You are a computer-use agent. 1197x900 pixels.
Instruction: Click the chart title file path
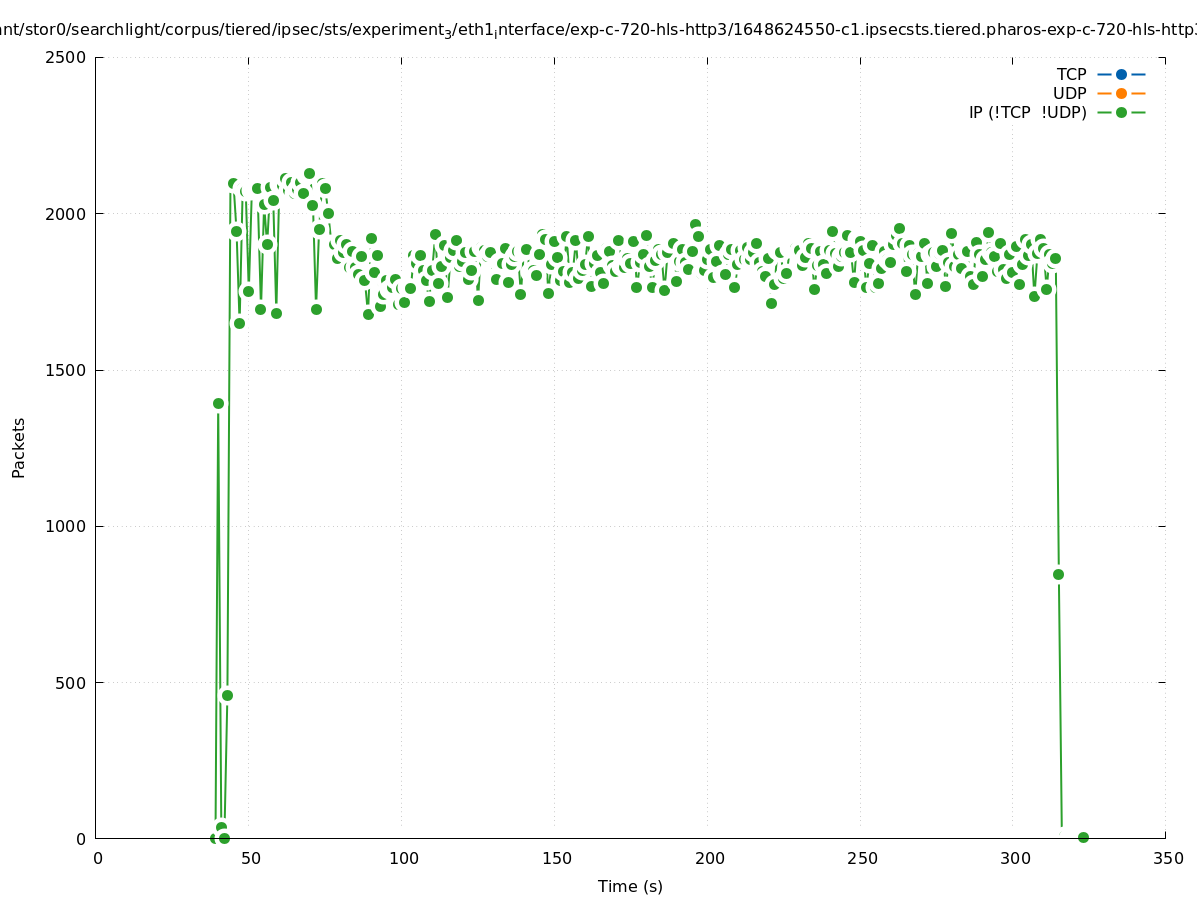pyautogui.click(x=598, y=31)
